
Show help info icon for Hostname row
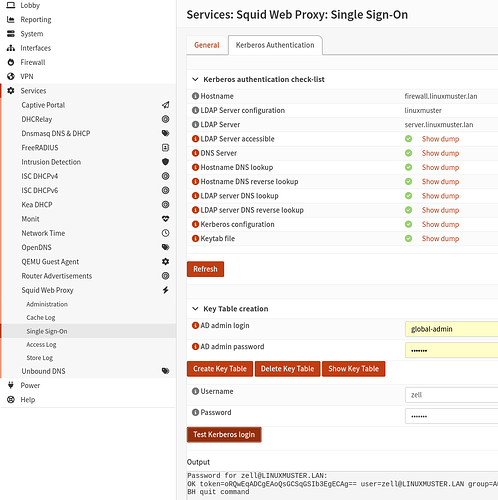coord(195,96)
